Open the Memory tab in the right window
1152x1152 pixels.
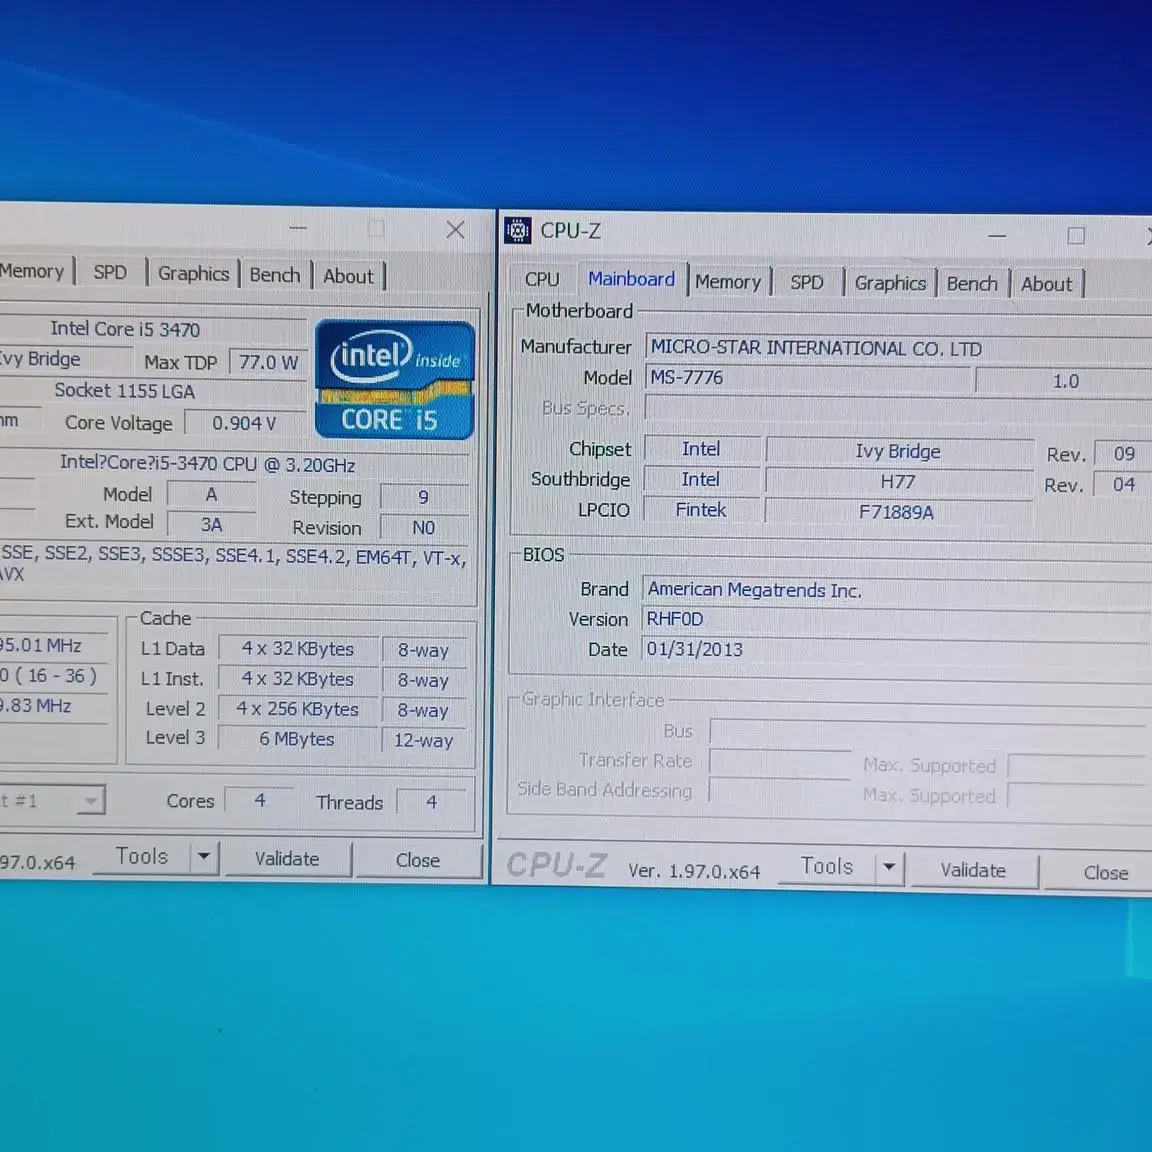[x=728, y=282]
